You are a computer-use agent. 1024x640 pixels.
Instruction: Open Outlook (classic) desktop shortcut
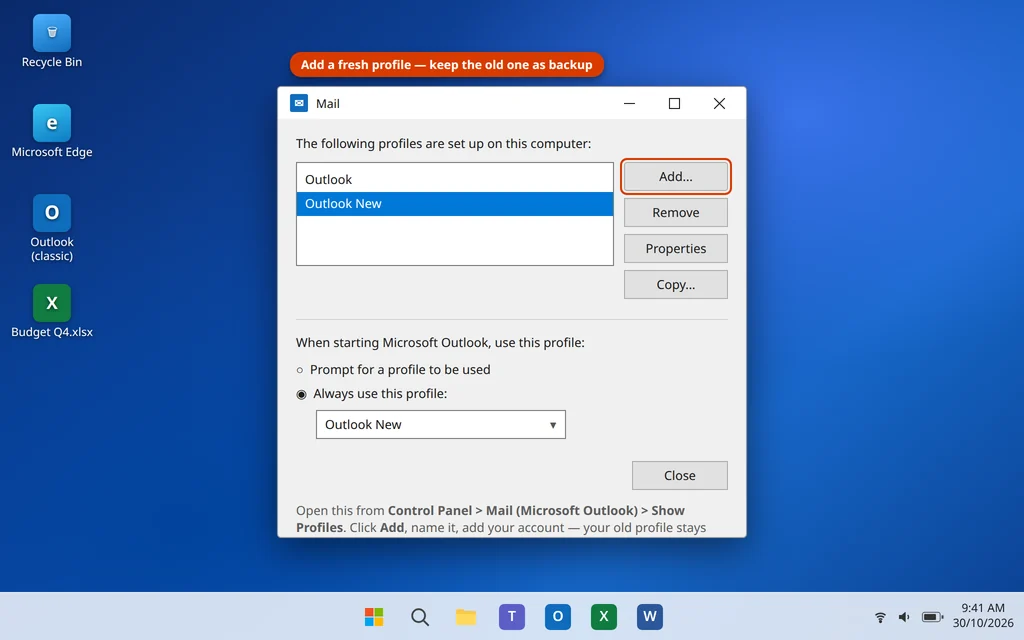pyautogui.click(x=52, y=228)
